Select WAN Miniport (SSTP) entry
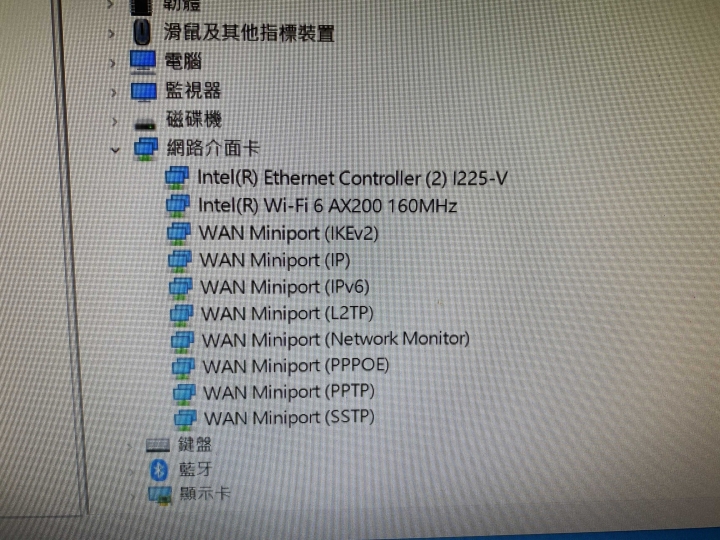The width and height of the screenshot is (720, 540). (x=289, y=417)
